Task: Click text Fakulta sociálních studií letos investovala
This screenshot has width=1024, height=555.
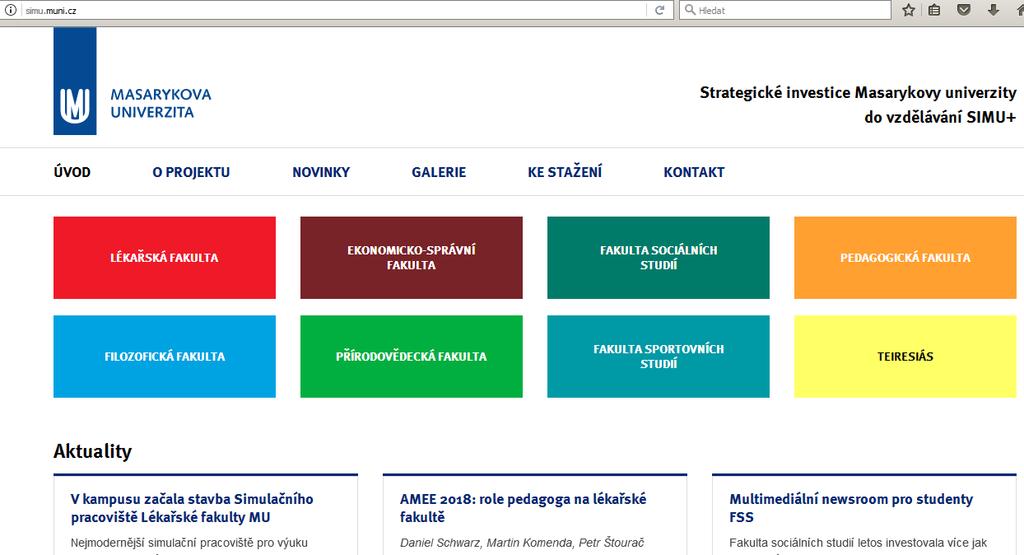Action: [x=857, y=543]
